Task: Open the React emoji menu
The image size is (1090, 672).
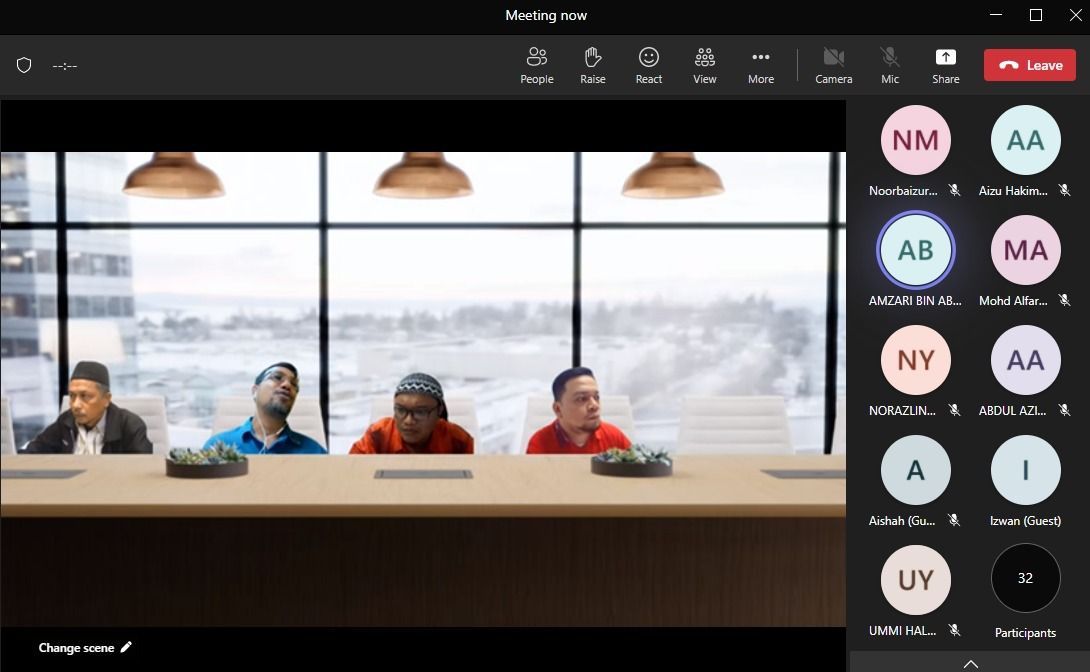Action: (x=649, y=65)
